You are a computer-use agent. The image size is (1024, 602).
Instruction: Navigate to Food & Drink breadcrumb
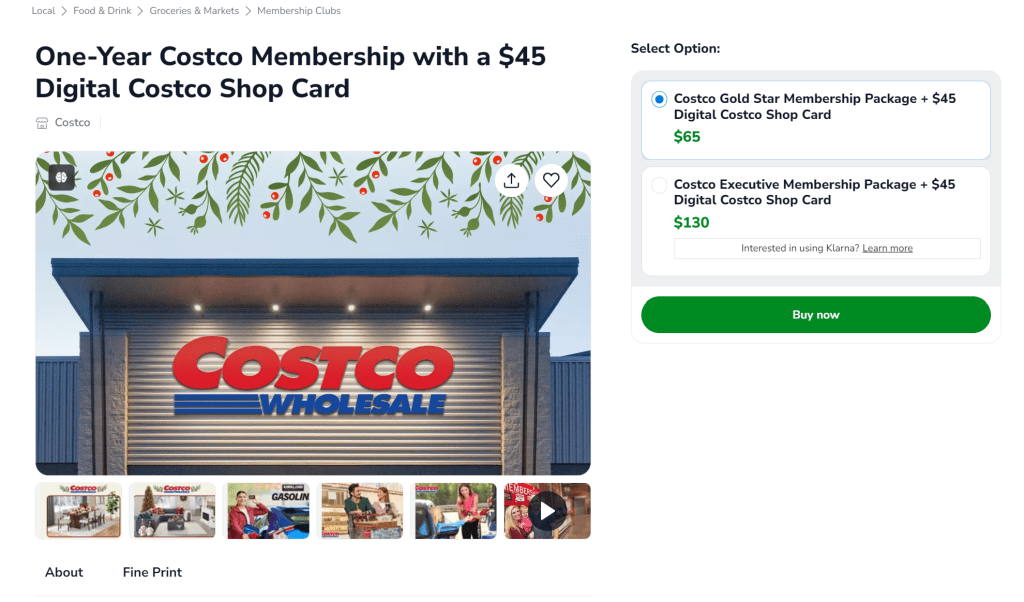click(x=102, y=11)
